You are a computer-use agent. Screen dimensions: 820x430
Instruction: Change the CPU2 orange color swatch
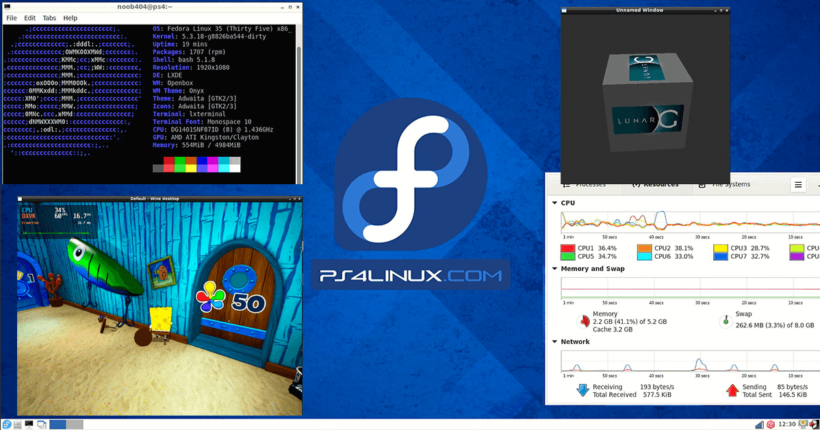pos(644,248)
